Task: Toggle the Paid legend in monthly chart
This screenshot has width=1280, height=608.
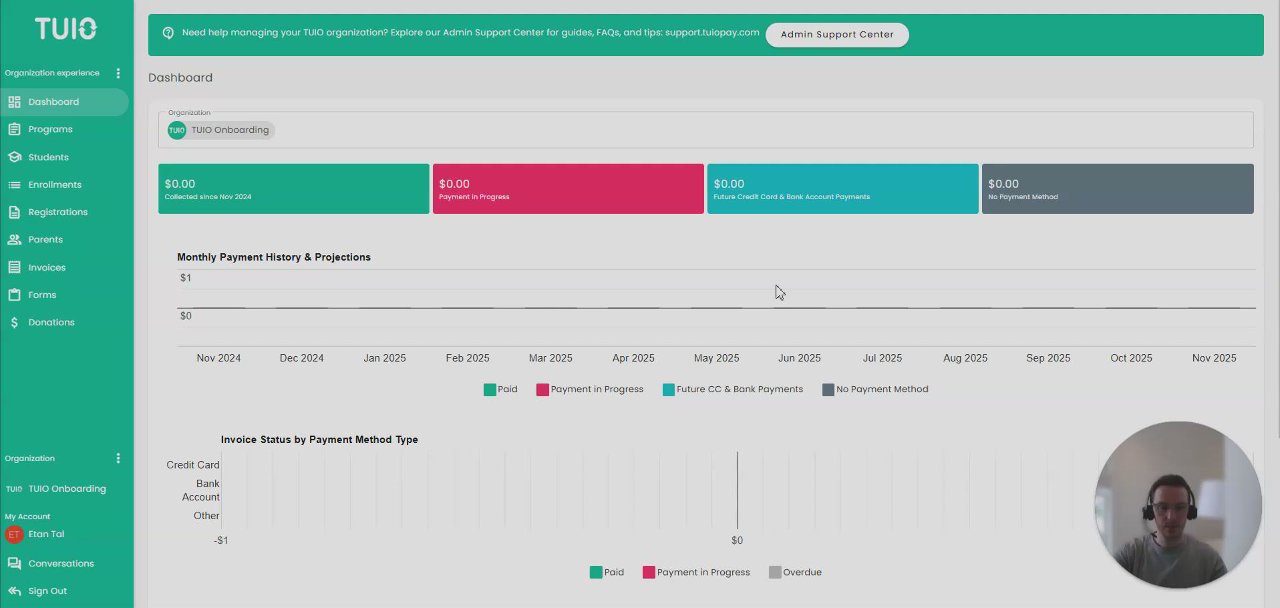Action: coord(501,389)
